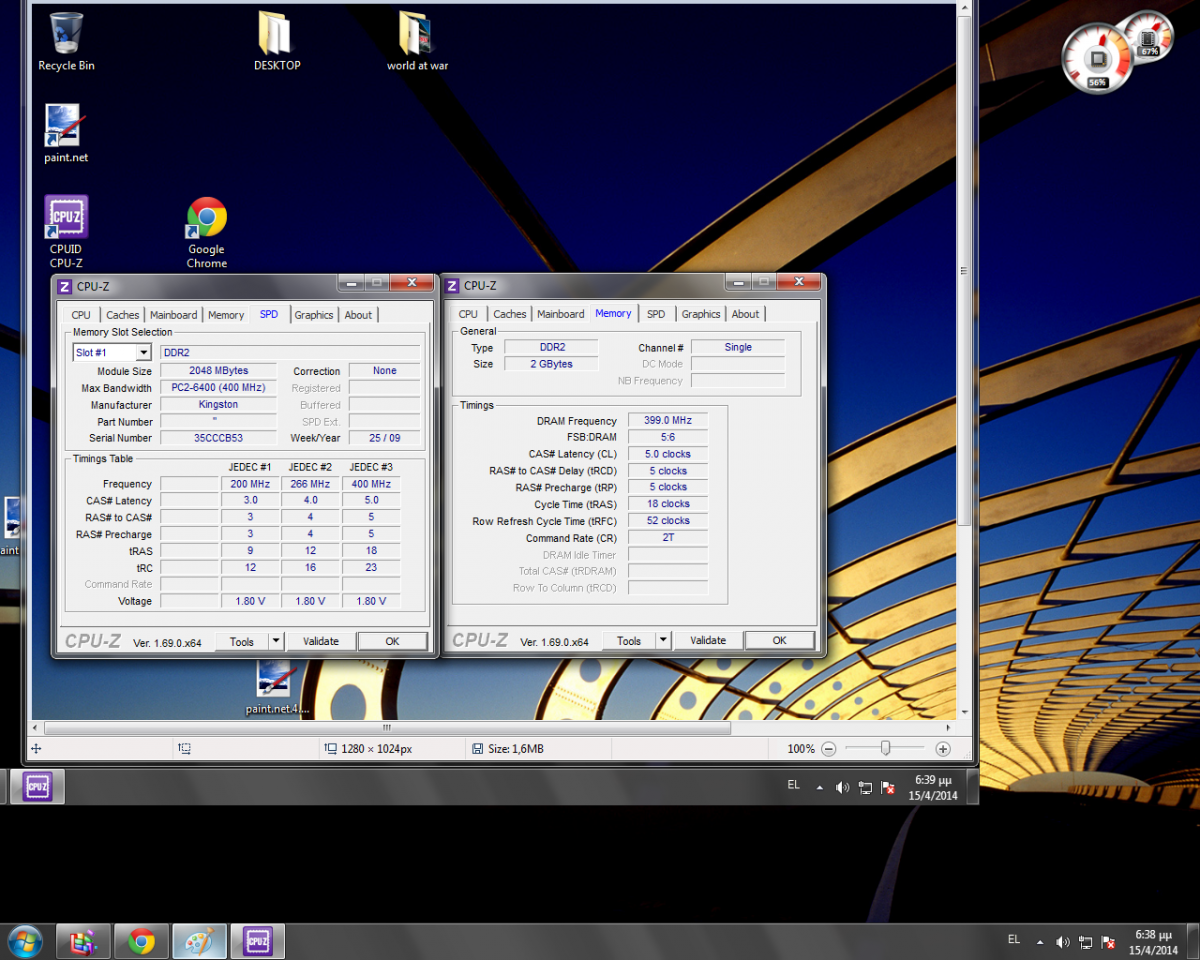1200x960 pixels.
Task: Open network status beside the 6:38 clock
Action: [x=1085, y=942]
